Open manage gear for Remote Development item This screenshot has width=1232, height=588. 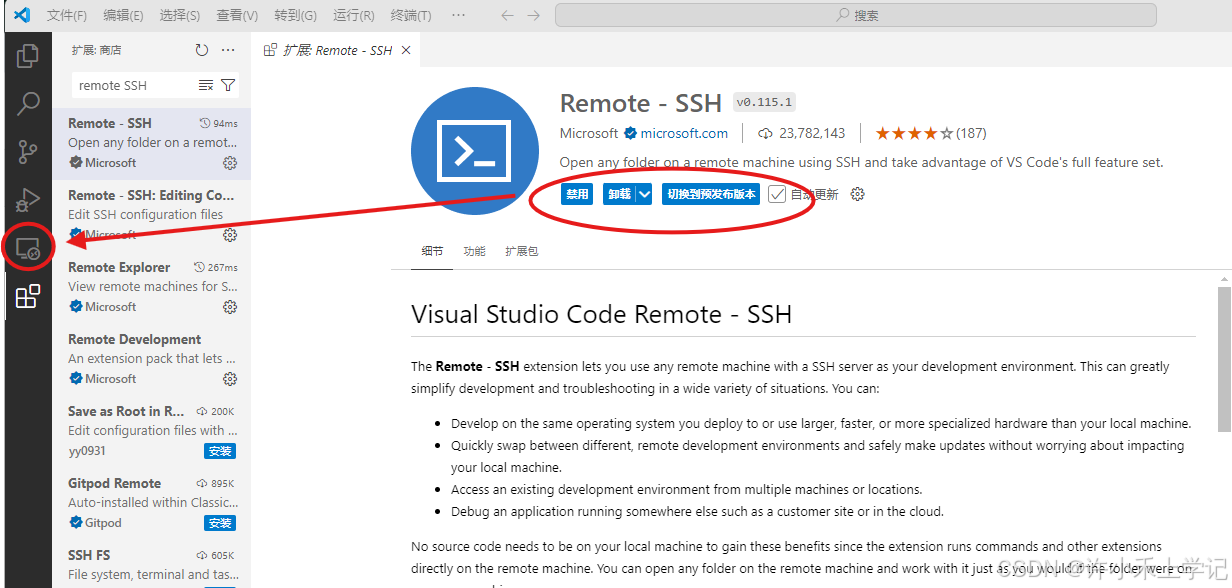point(230,379)
